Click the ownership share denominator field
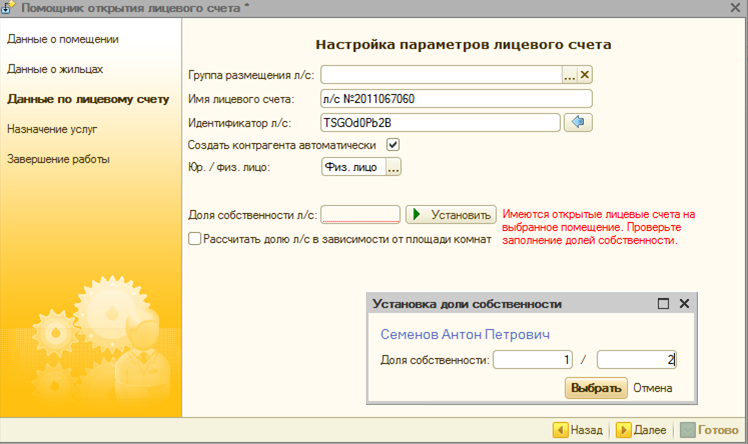Image resolution: width=748 pixels, height=444 pixels. click(637, 360)
